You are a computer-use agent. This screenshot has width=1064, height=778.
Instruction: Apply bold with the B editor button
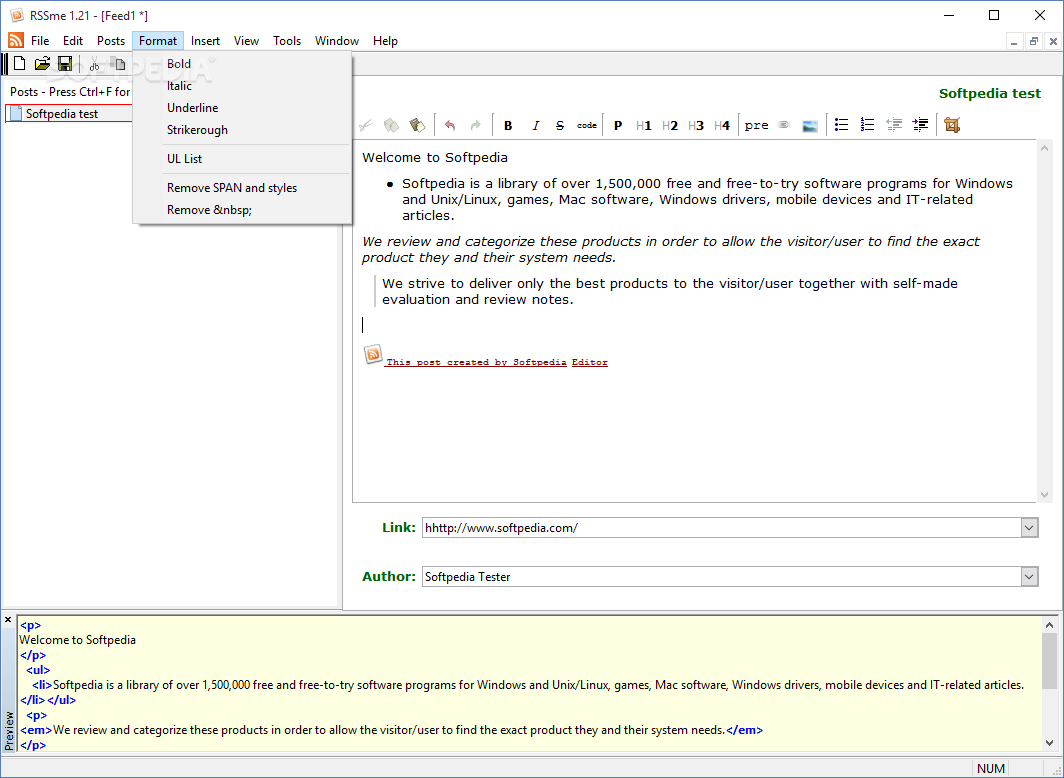click(x=508, y=125)
